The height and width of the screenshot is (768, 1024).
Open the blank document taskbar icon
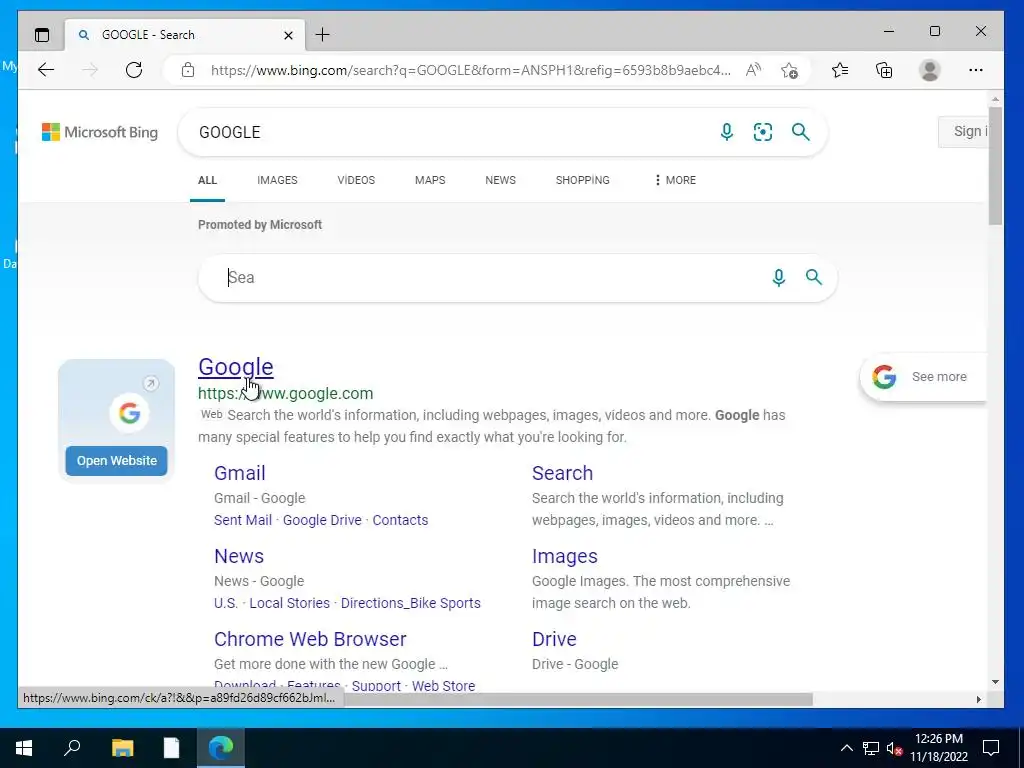point(172,748)
